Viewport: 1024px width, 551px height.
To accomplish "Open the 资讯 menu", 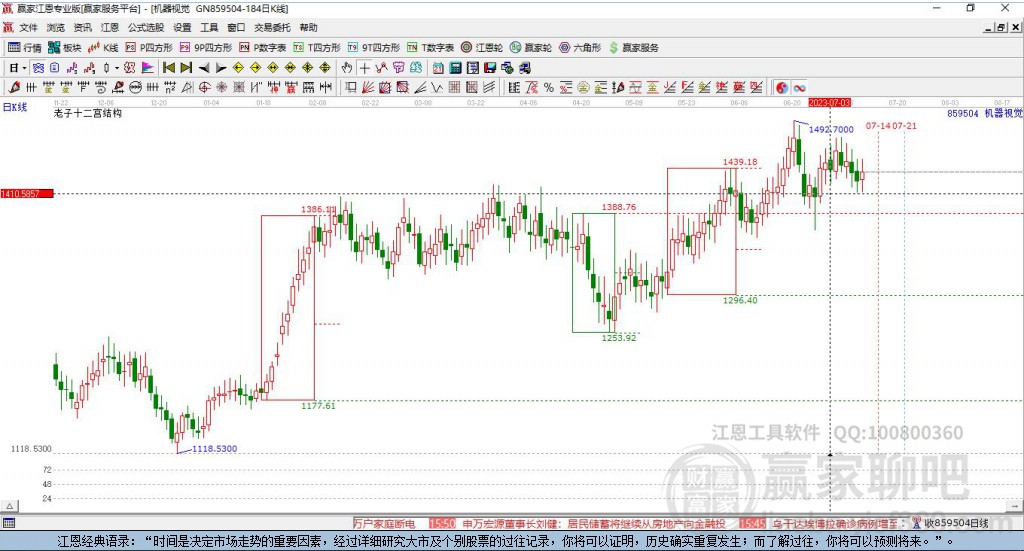I will point(82,27).
